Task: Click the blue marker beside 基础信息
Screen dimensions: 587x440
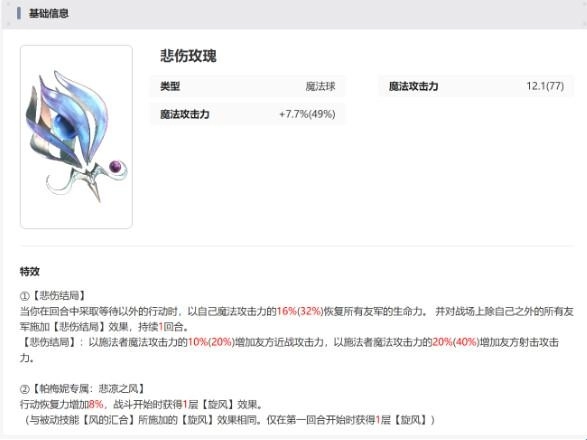Action: (19, 13)
